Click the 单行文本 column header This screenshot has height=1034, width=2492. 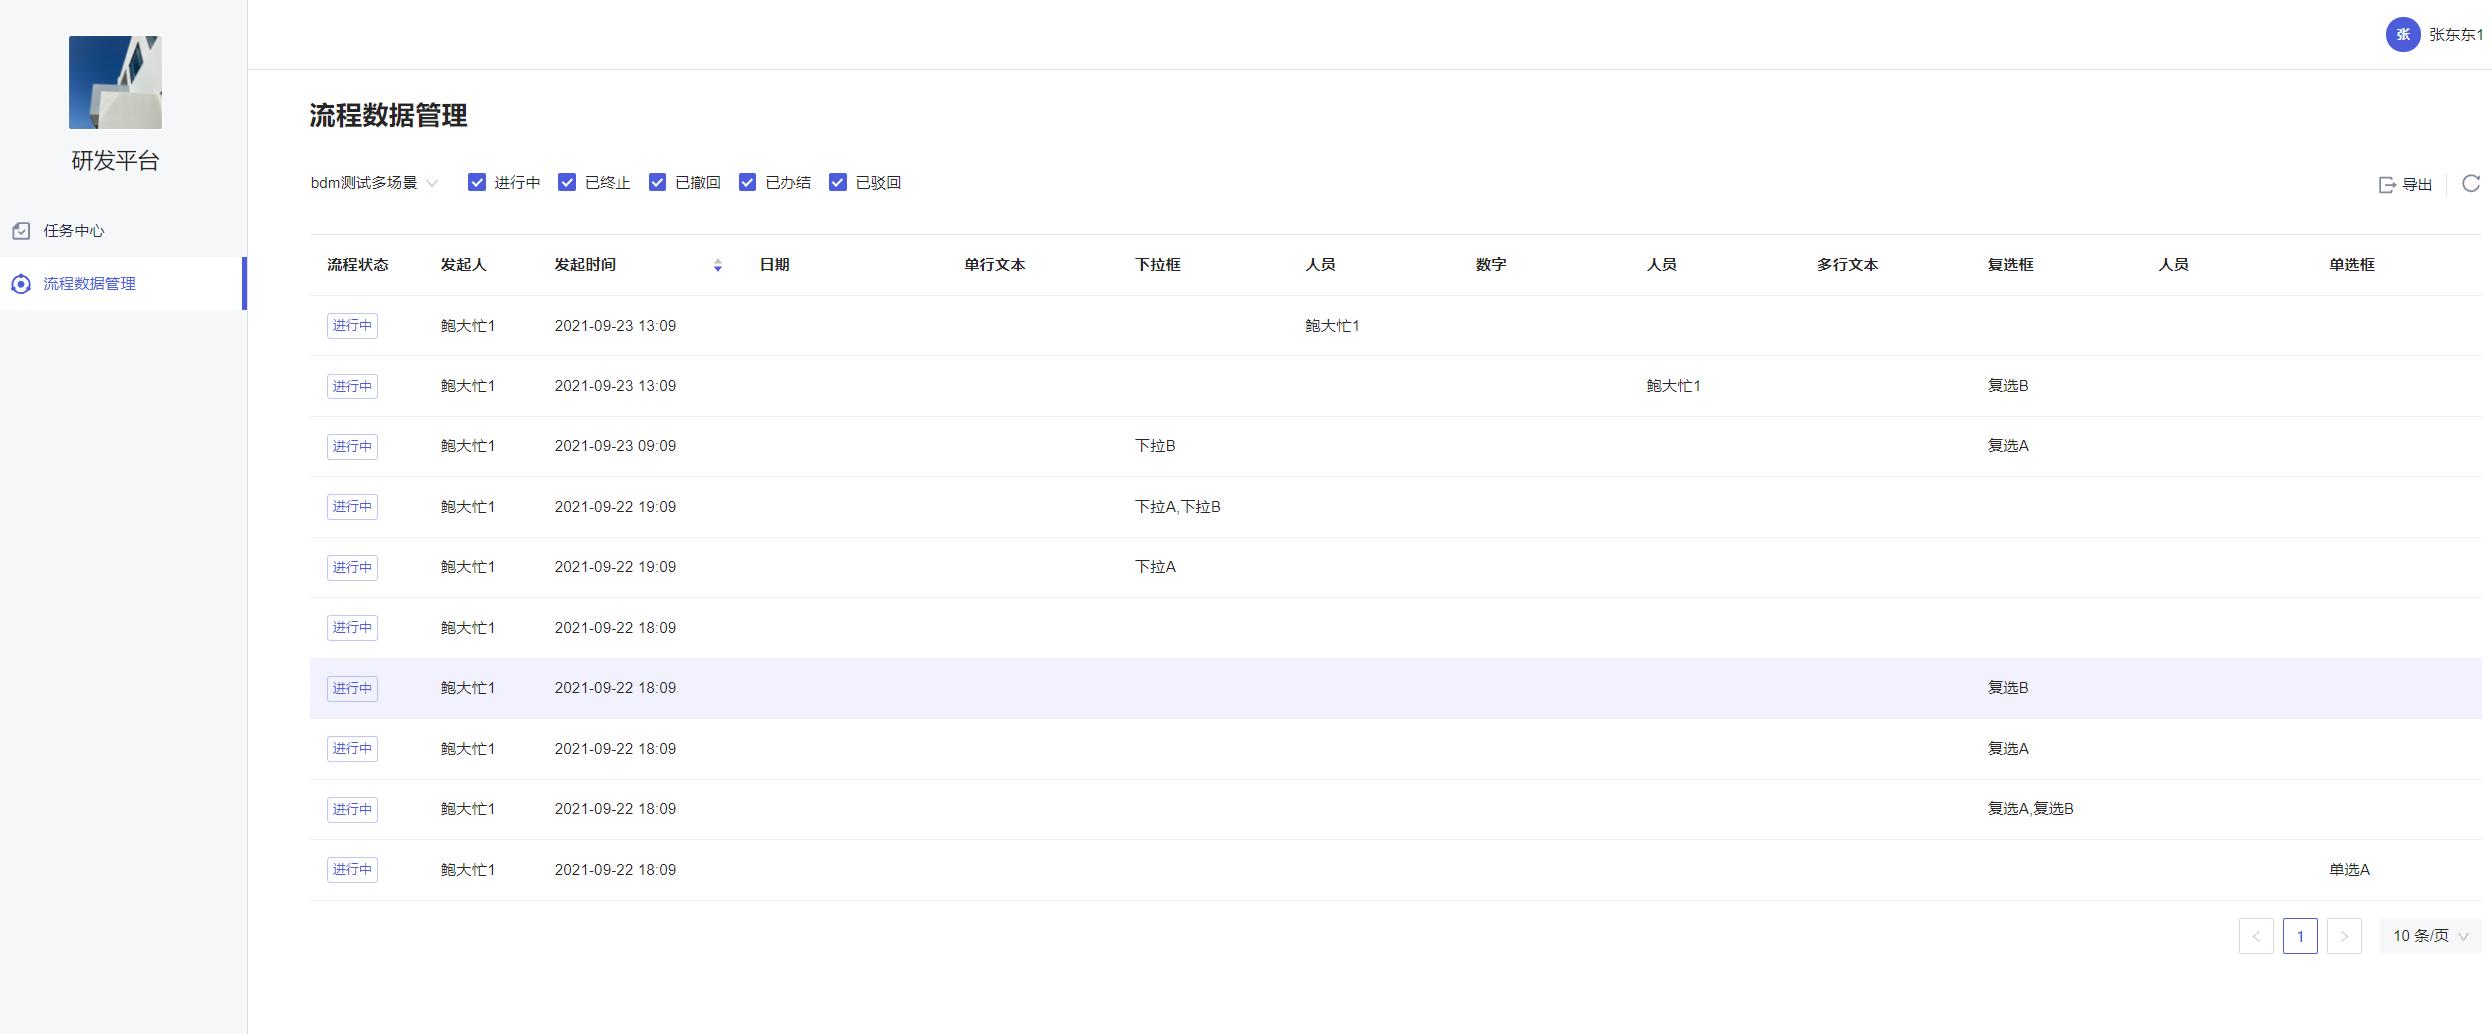(x=995, y=265)
